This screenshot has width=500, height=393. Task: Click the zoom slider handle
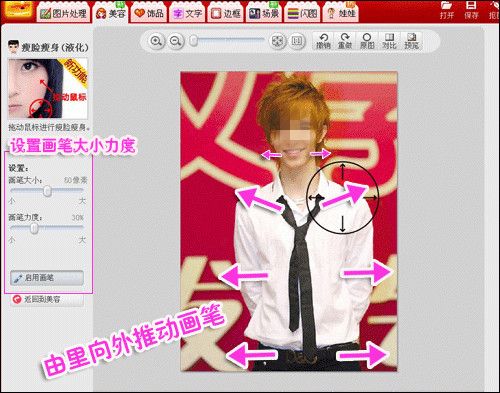tap(194, 41)
